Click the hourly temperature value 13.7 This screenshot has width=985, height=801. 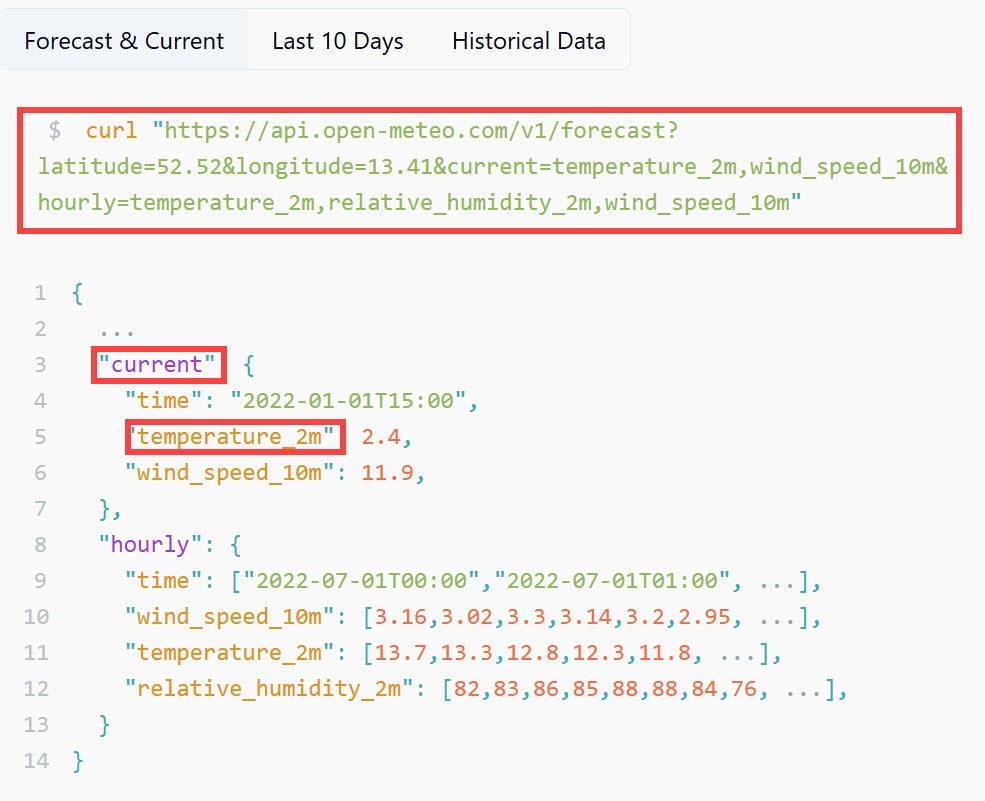(400, 652)
